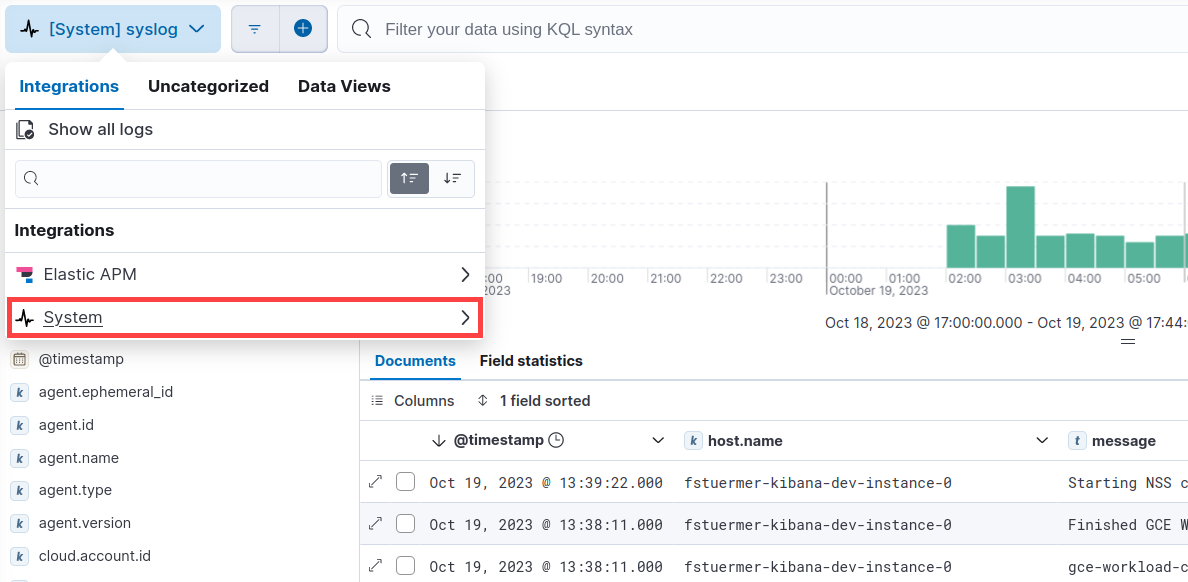
Task: Click the clock icon in timestamp header
Action: pos(557,440)
